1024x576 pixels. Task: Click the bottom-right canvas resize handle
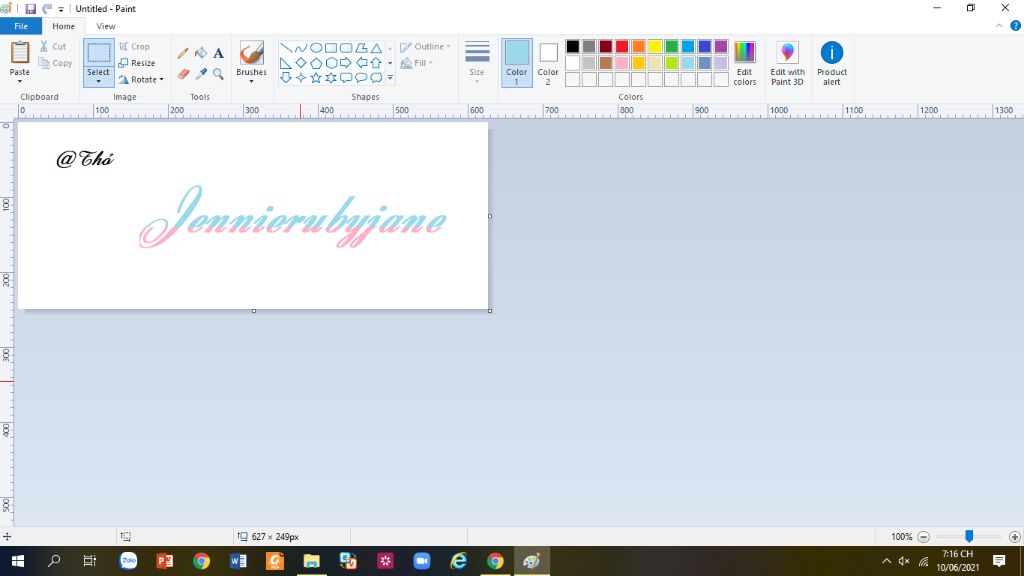coord(490,311)
